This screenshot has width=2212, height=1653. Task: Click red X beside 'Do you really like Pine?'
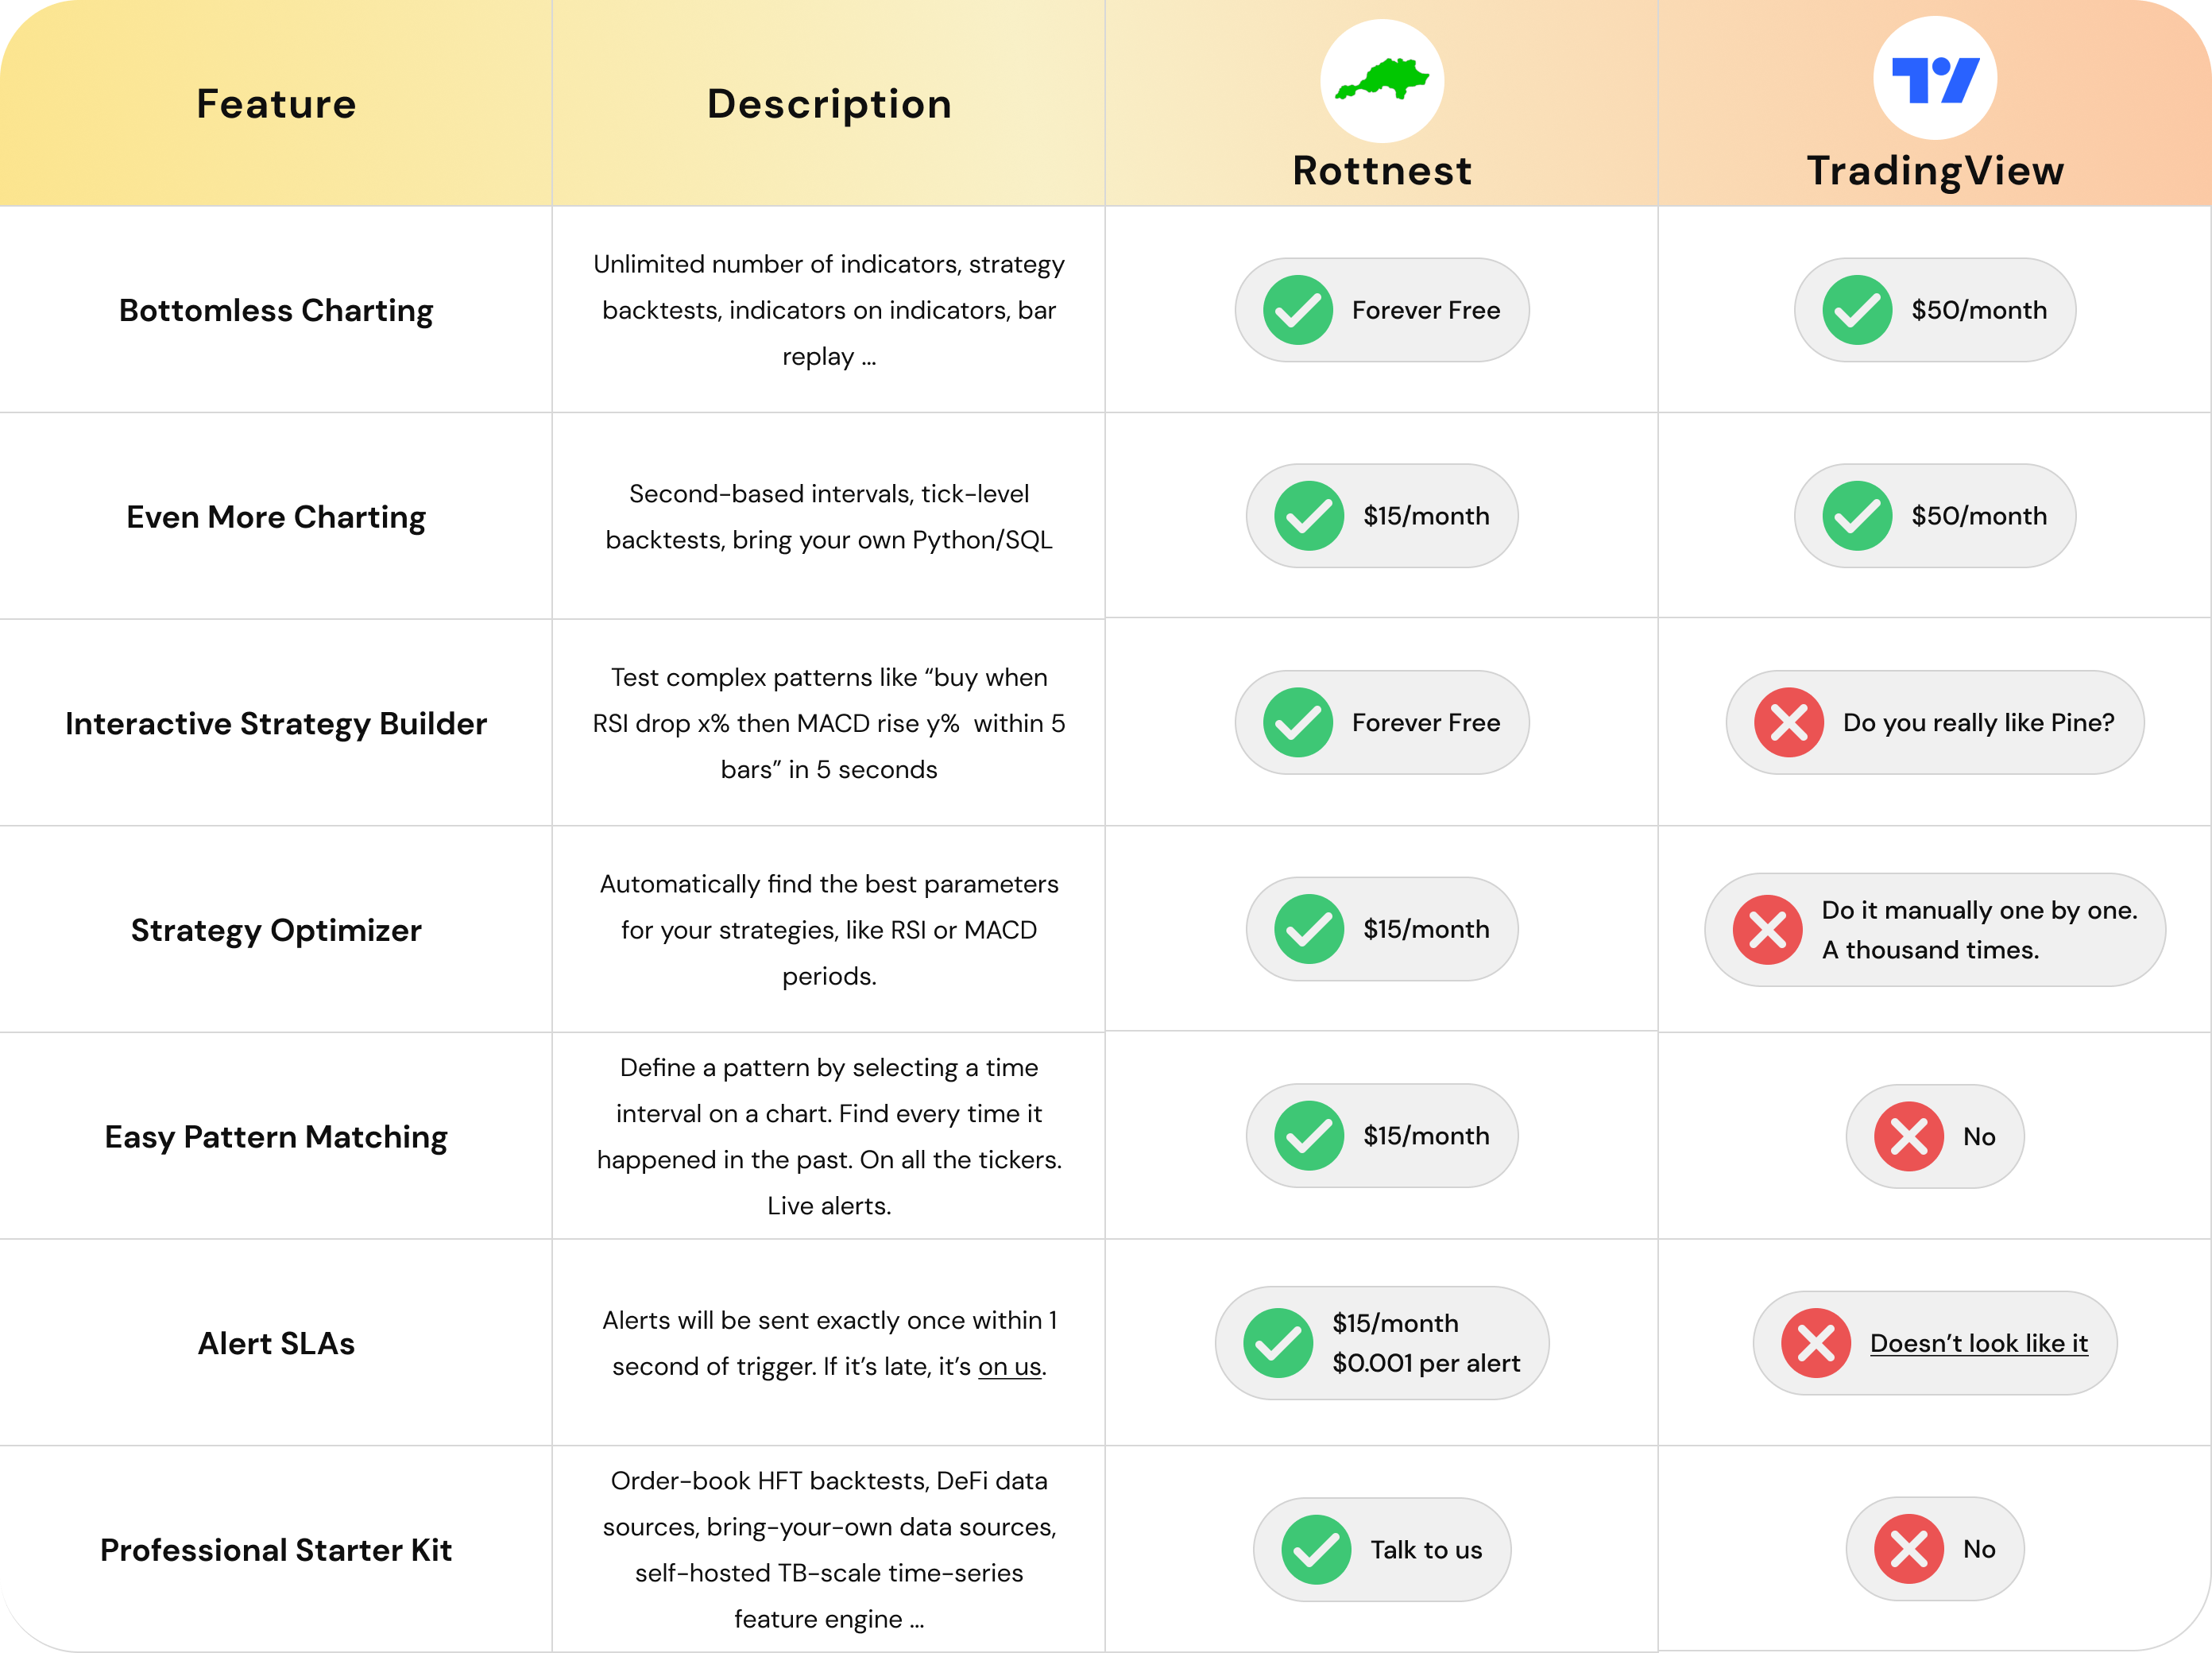1788,722
